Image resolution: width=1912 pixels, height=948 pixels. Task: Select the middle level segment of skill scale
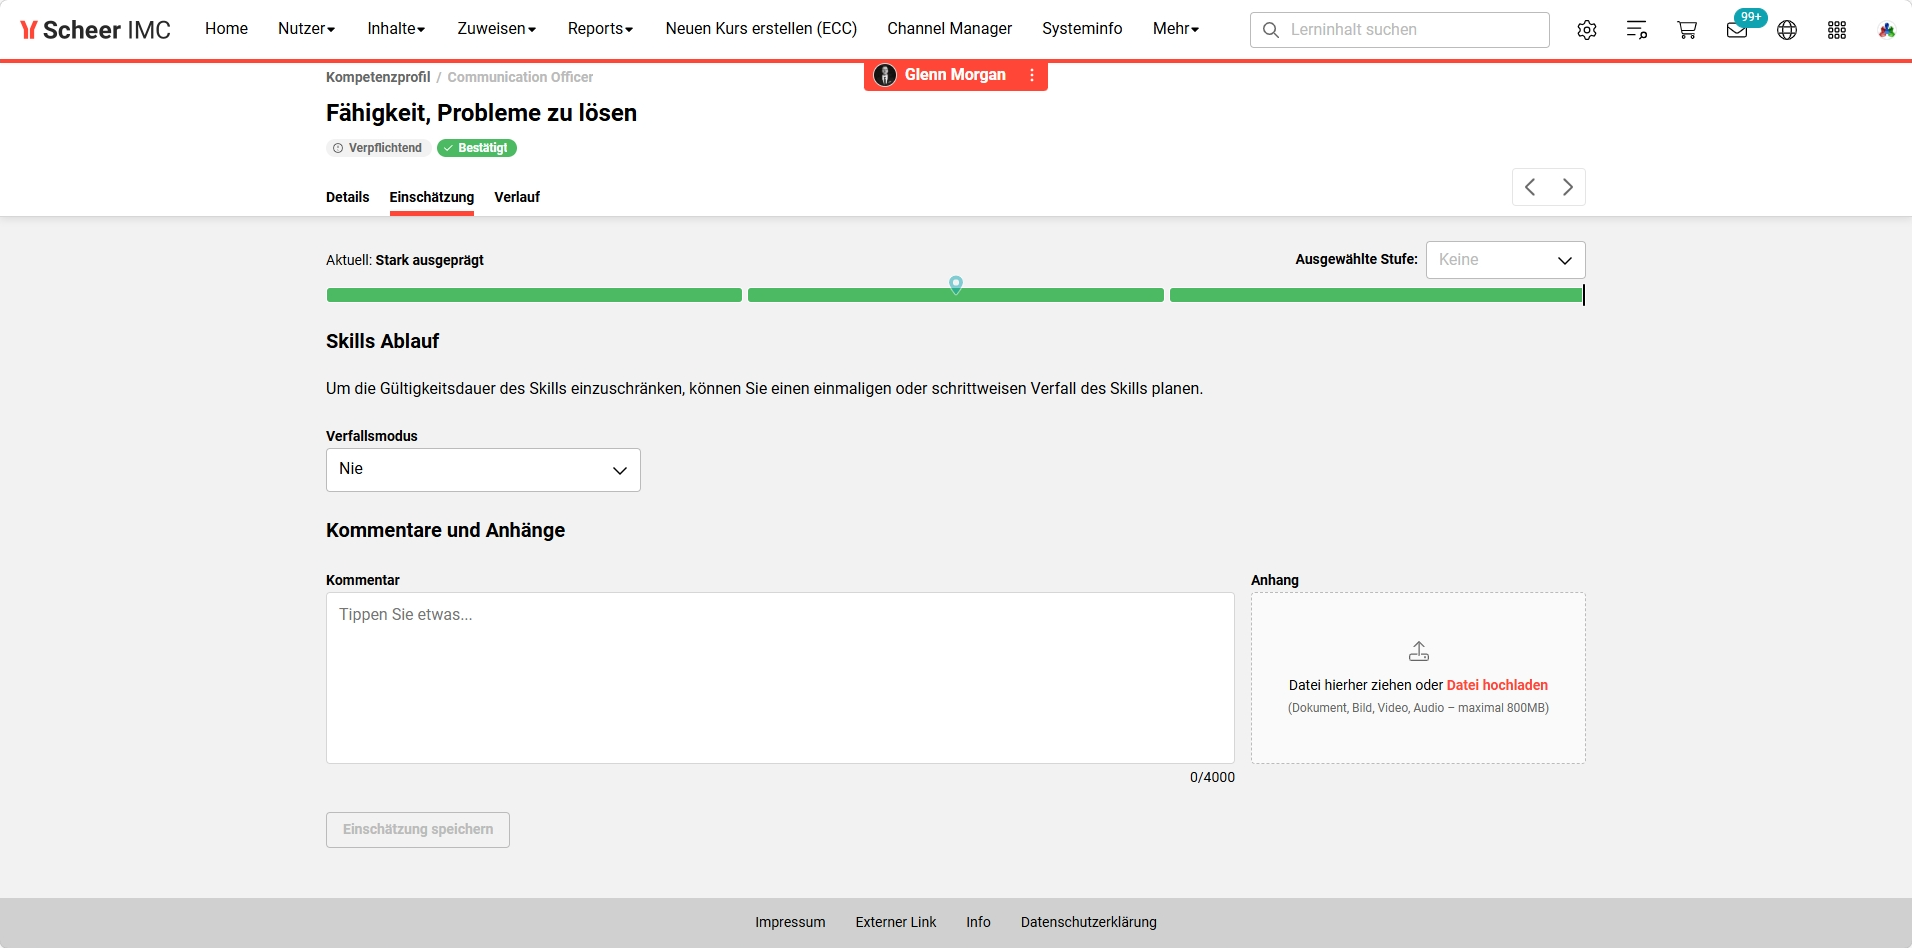(956, 295)
